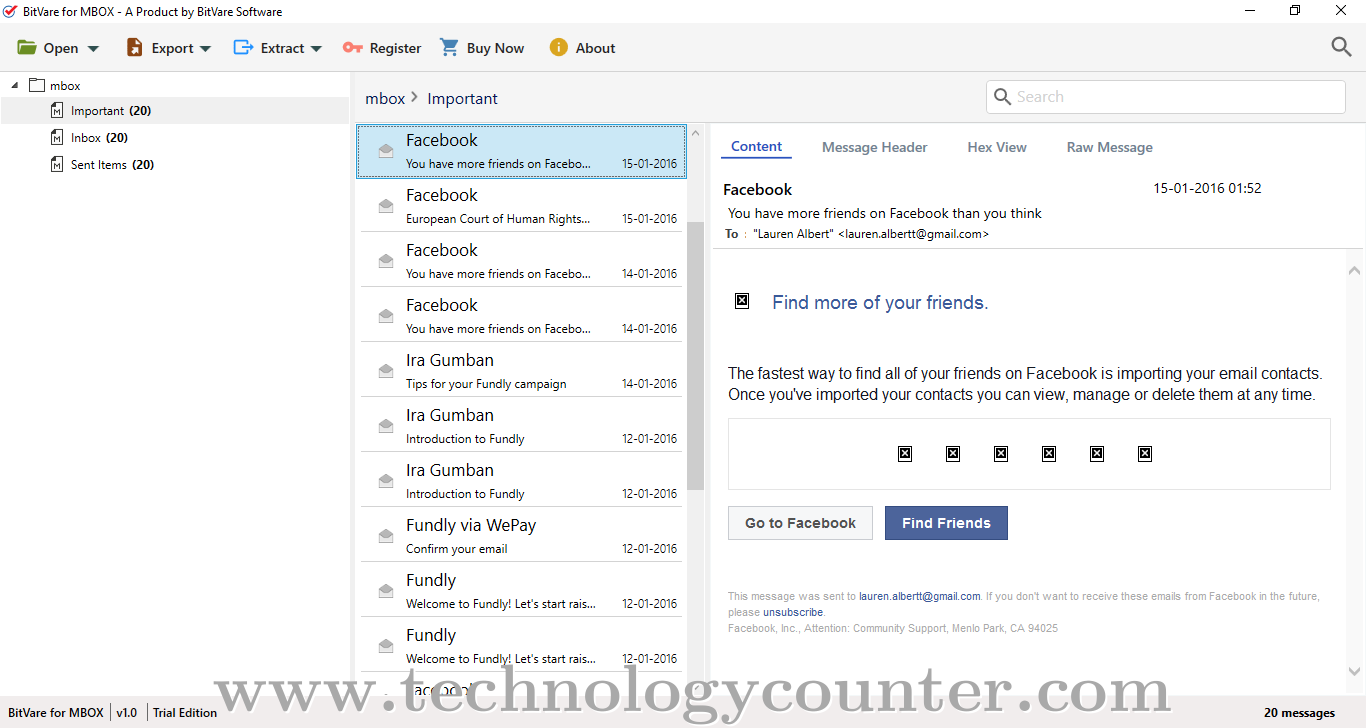Click broken image icon beside Find more friends
This screenshot has height=728, width=1366.
[x=742, y=300]
